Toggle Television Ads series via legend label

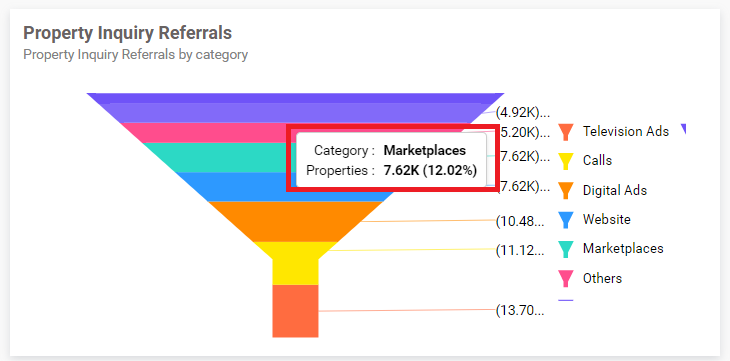click(626, 131)
